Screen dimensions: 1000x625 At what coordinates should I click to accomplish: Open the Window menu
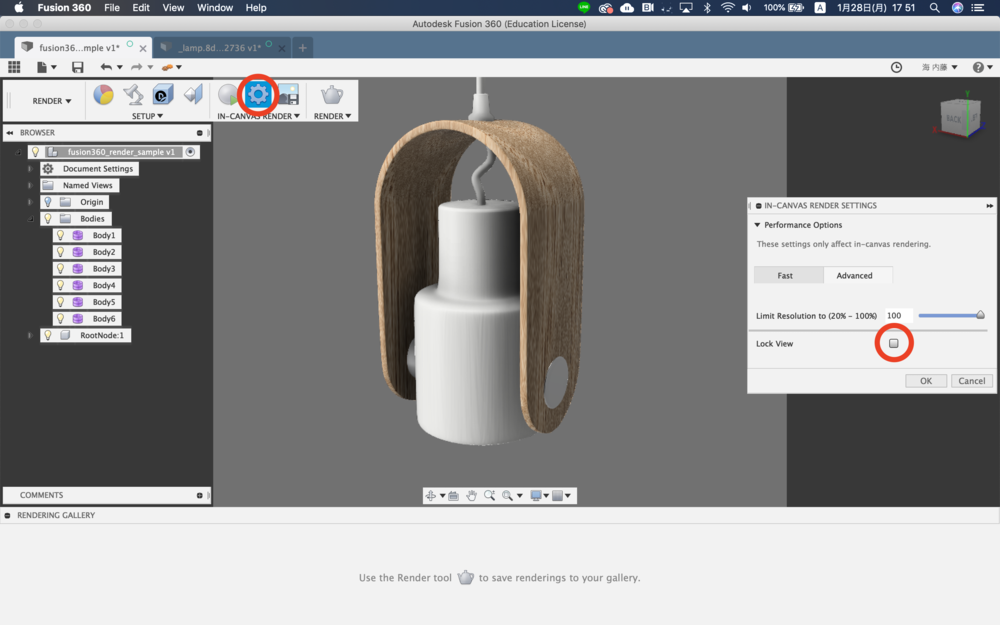point(215,8)
